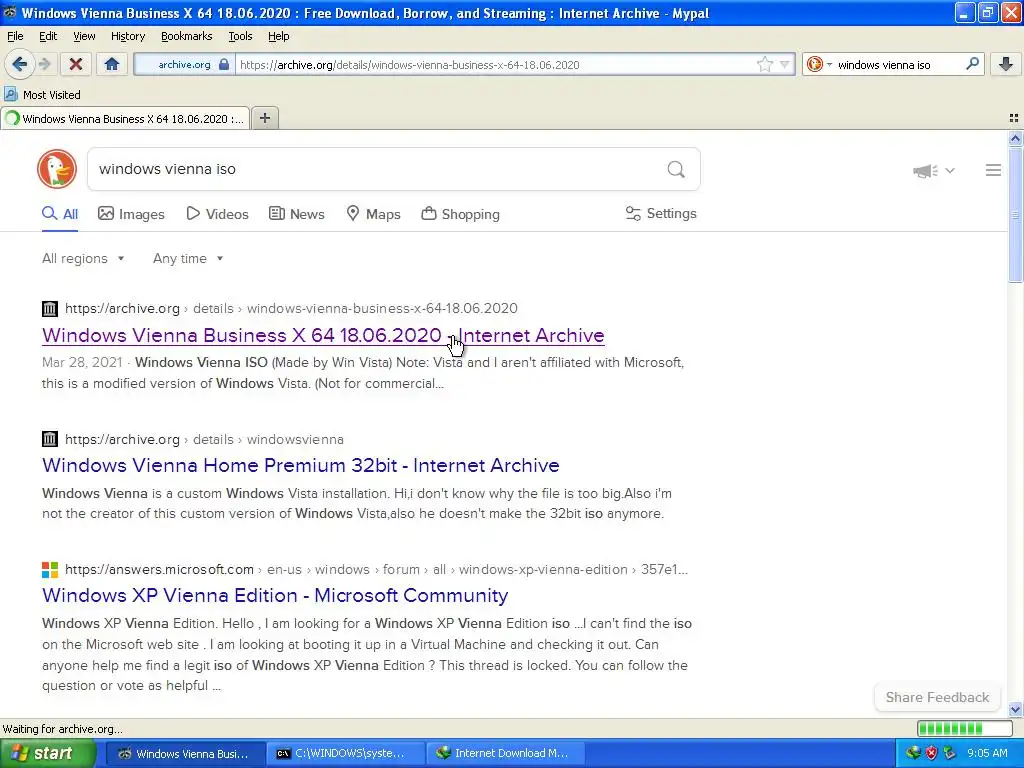Open the downloads arrow button
The height and width of the screenshot is (768, 1024).
[x=1006, y=64]
